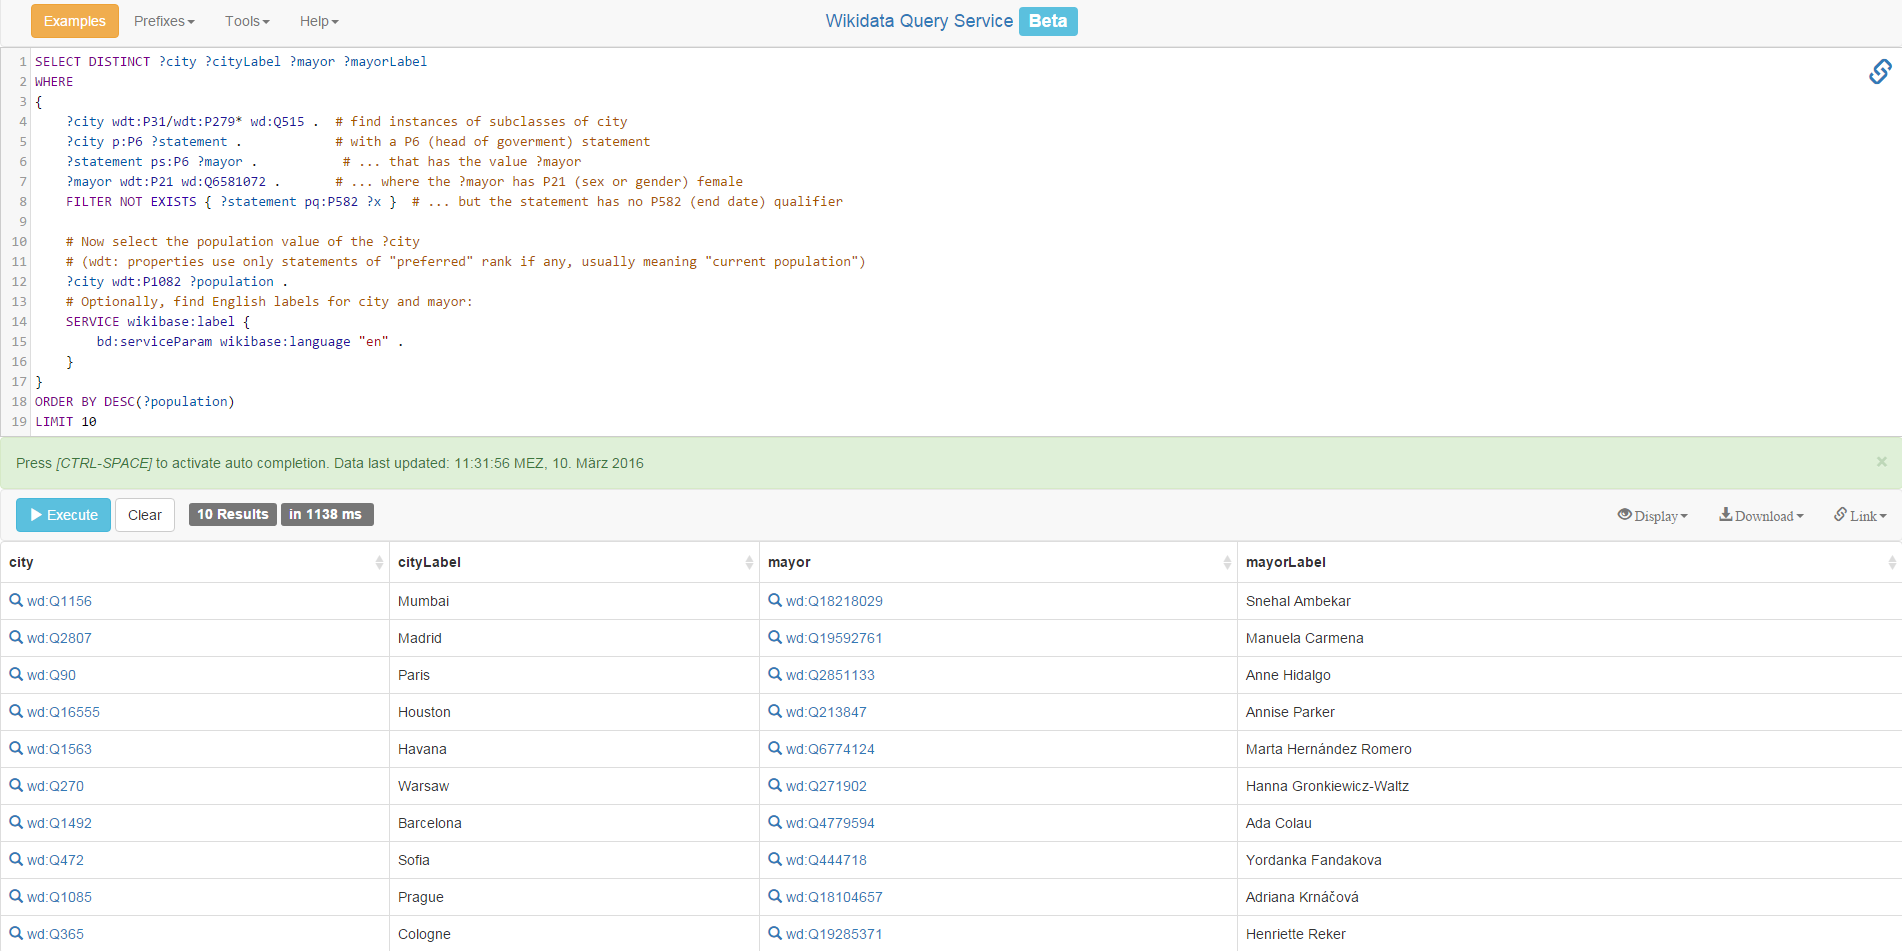
Task: Click magnifier icon beside wd:Q1085
Action: click(16, 896)
